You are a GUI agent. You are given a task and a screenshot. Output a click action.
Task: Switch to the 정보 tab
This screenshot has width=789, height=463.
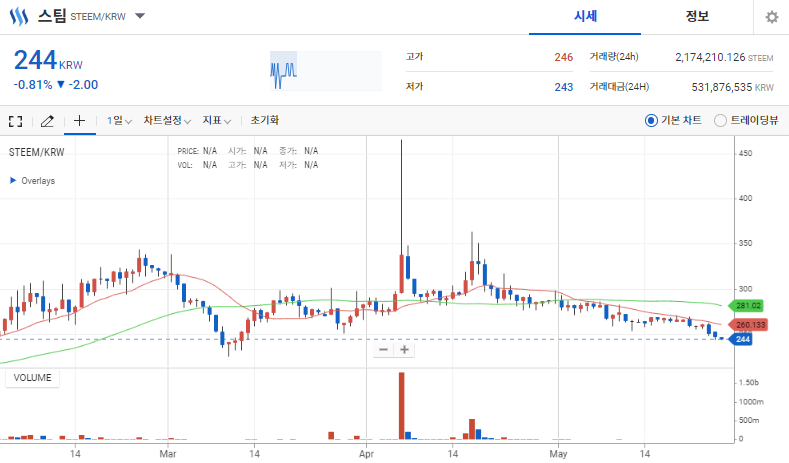(697, 17)
